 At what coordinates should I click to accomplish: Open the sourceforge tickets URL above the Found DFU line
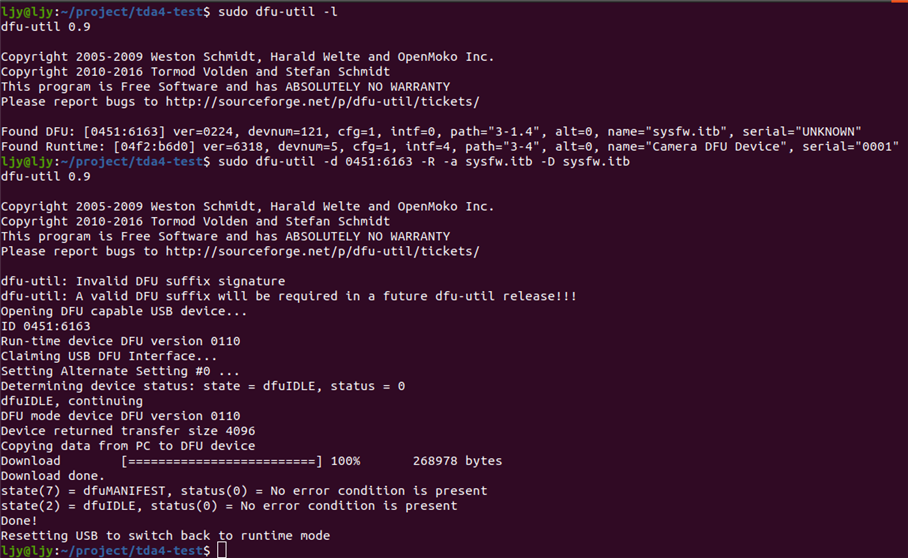click(x=322, y=102)
